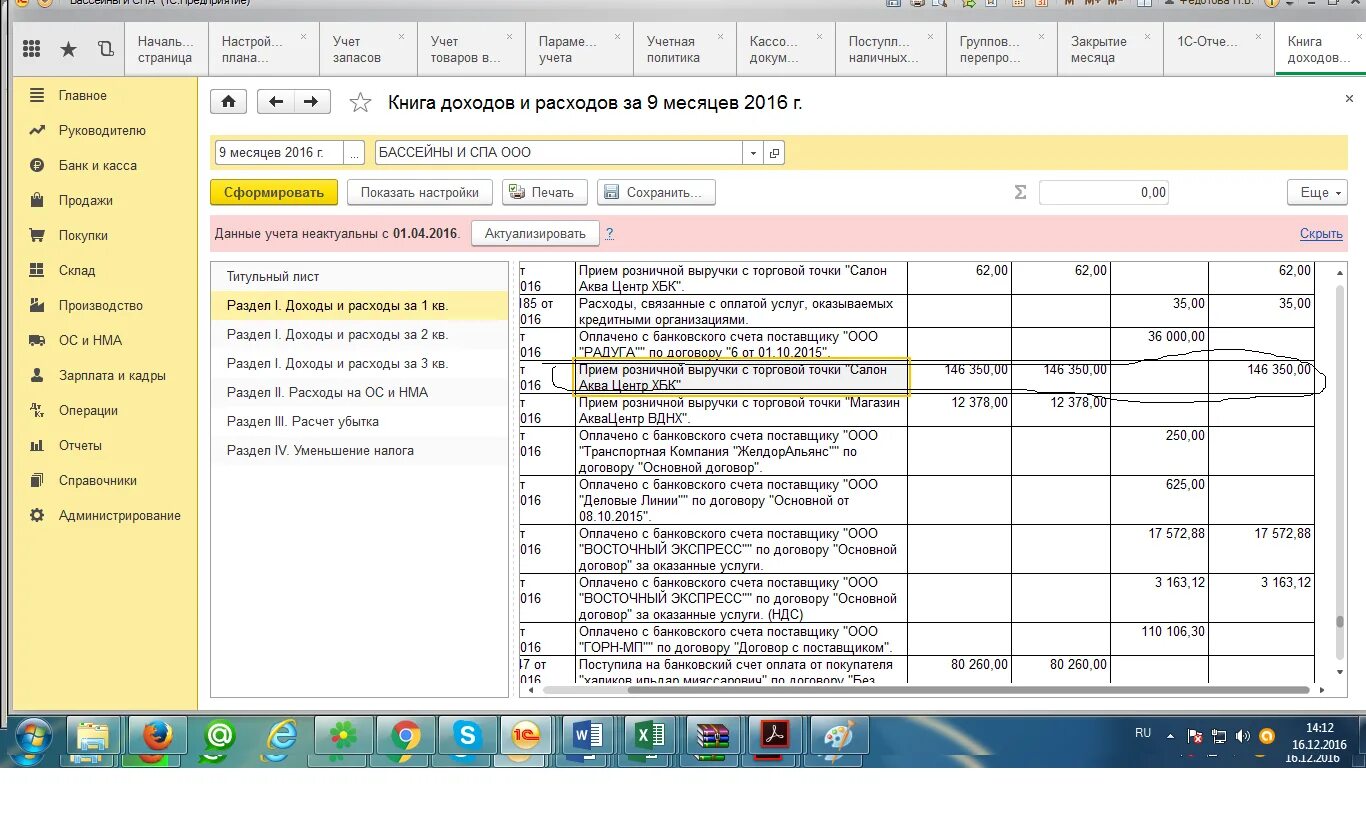Select Титульный лист in sections list
The width and height of the screenshot is (1366, 813).
[360, 277]
